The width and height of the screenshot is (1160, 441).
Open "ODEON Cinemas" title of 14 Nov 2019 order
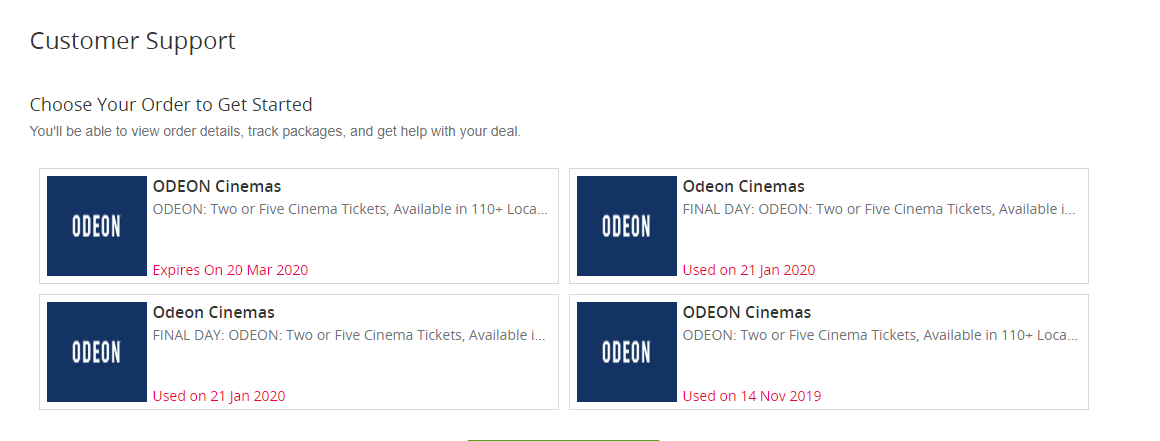[x=746, y=312]
